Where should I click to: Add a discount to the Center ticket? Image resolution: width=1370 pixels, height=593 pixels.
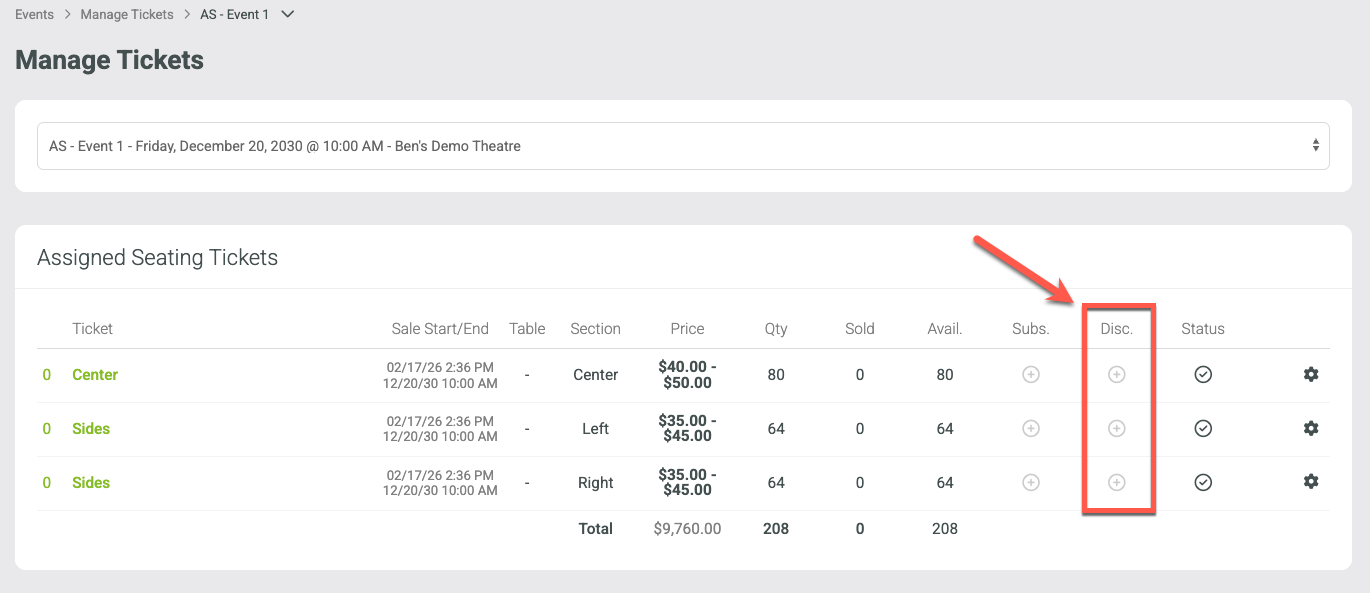click(1117, 374)
